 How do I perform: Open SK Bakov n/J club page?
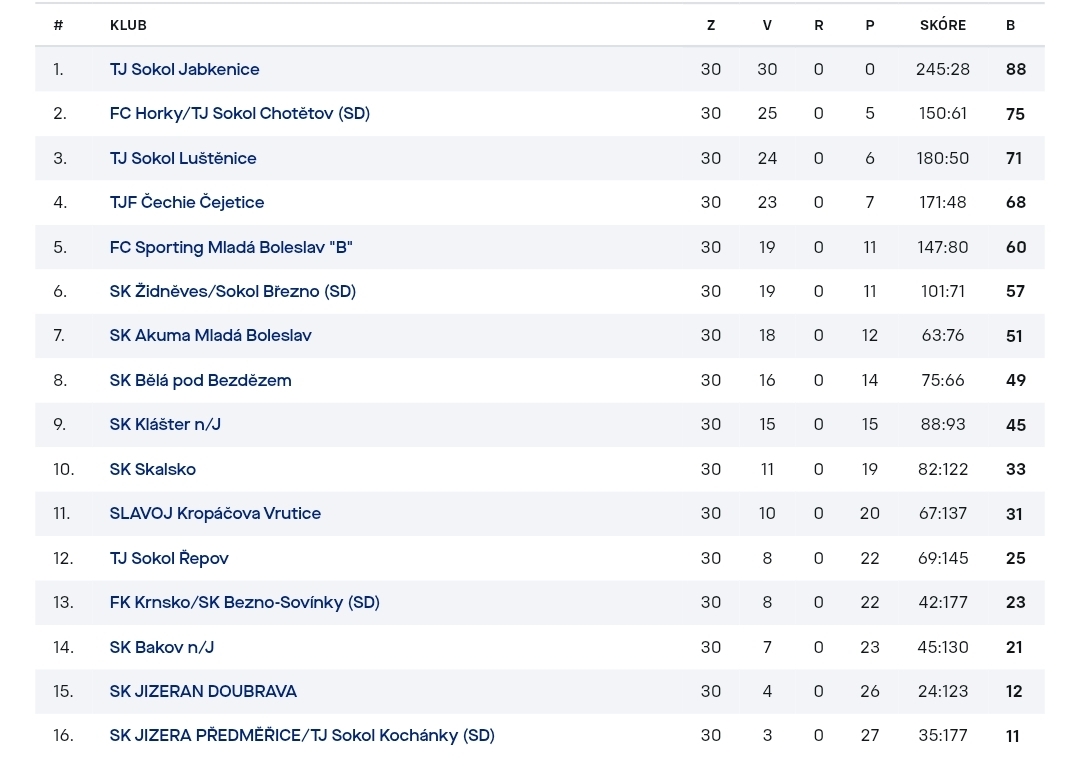[162, 648]
